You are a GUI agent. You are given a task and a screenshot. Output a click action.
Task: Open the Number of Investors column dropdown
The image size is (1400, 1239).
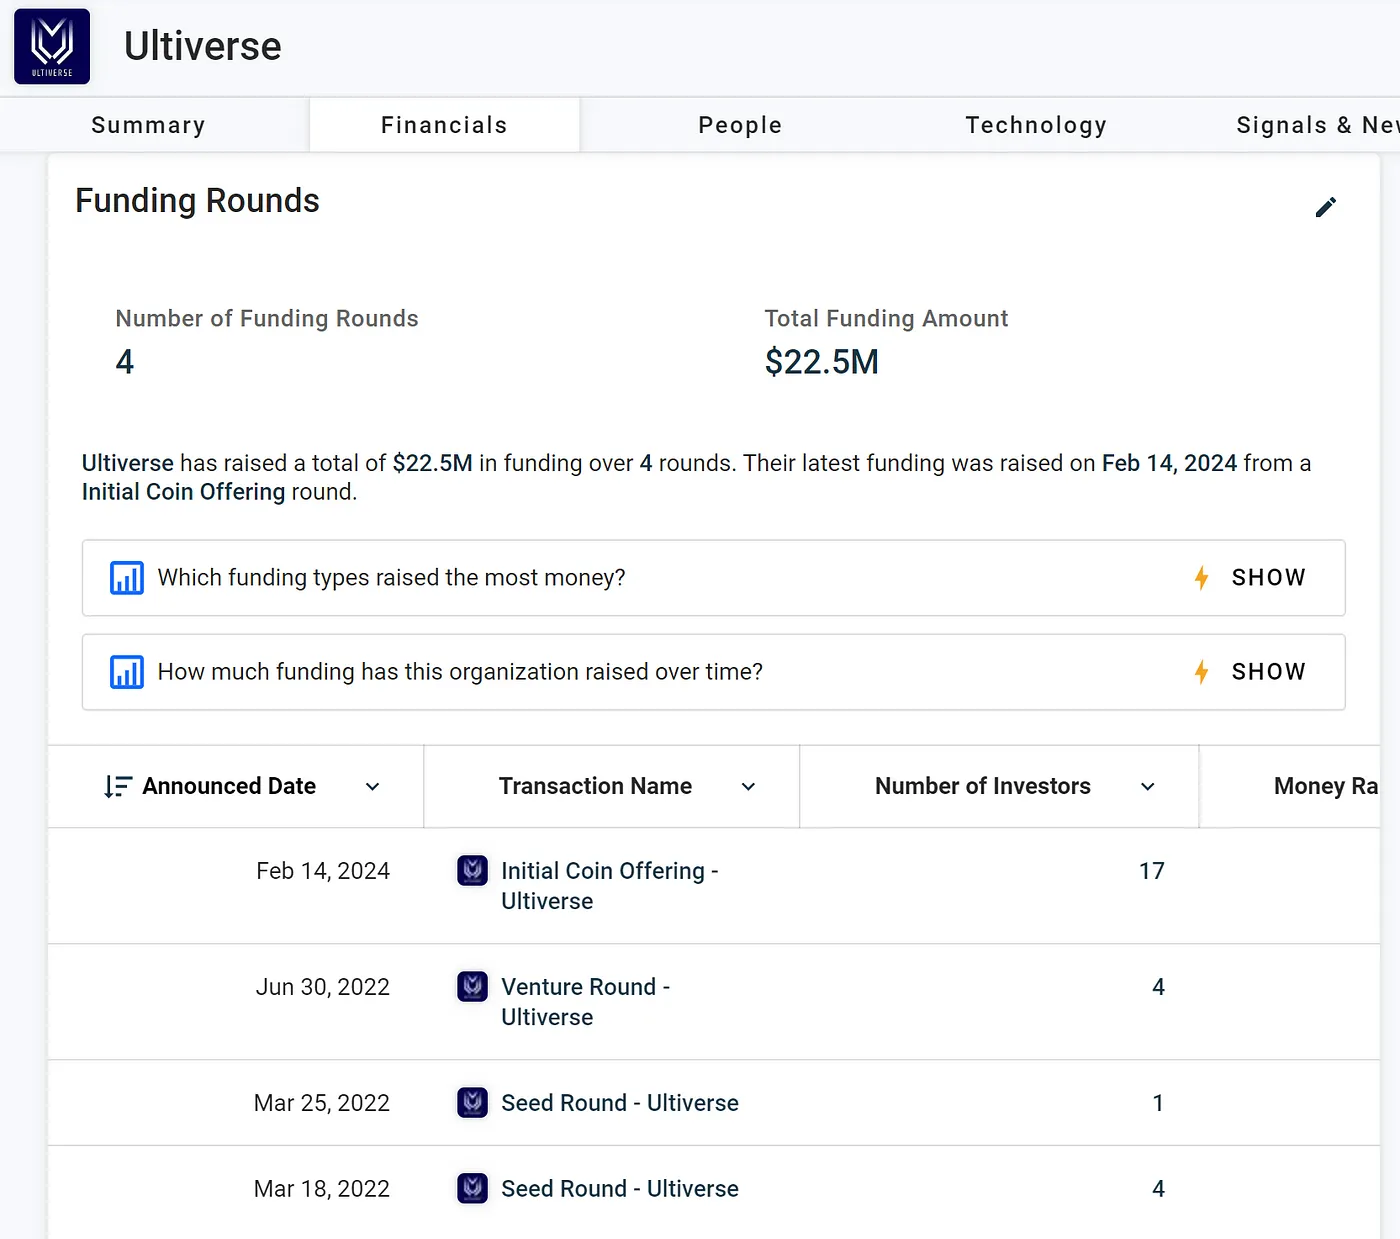point(1148,787)
